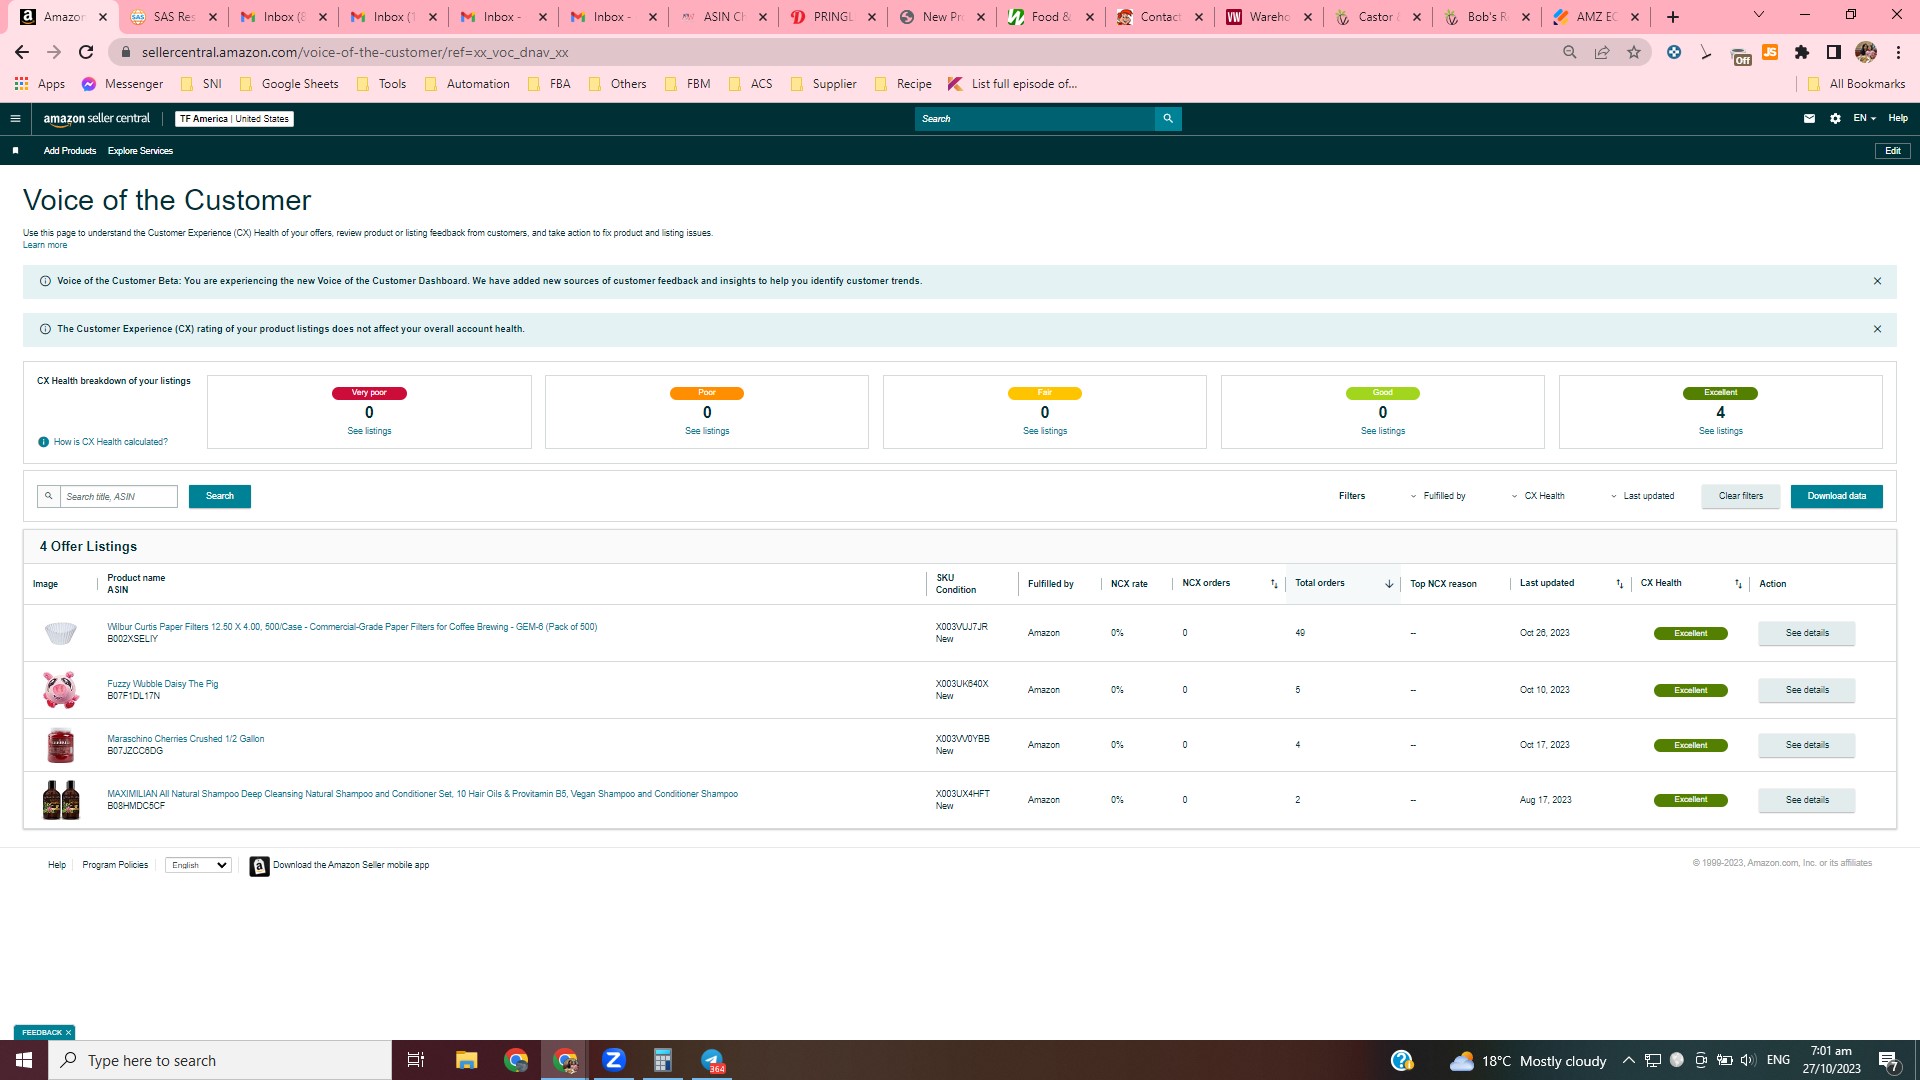Image resolution: width=1920 pixels, height=1080 pixels.
Task: Open the English footer language selector
Action: coord(198,866)
